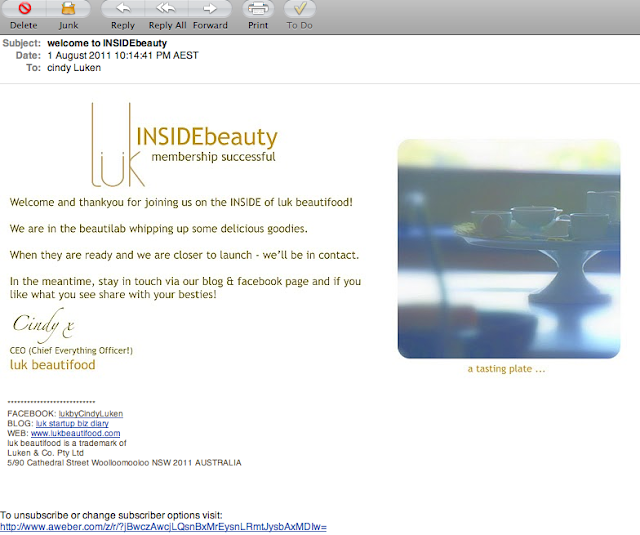640x535 pixels.
Task: Open the luk startup biz diary link
Action: [x=72, y=424]
